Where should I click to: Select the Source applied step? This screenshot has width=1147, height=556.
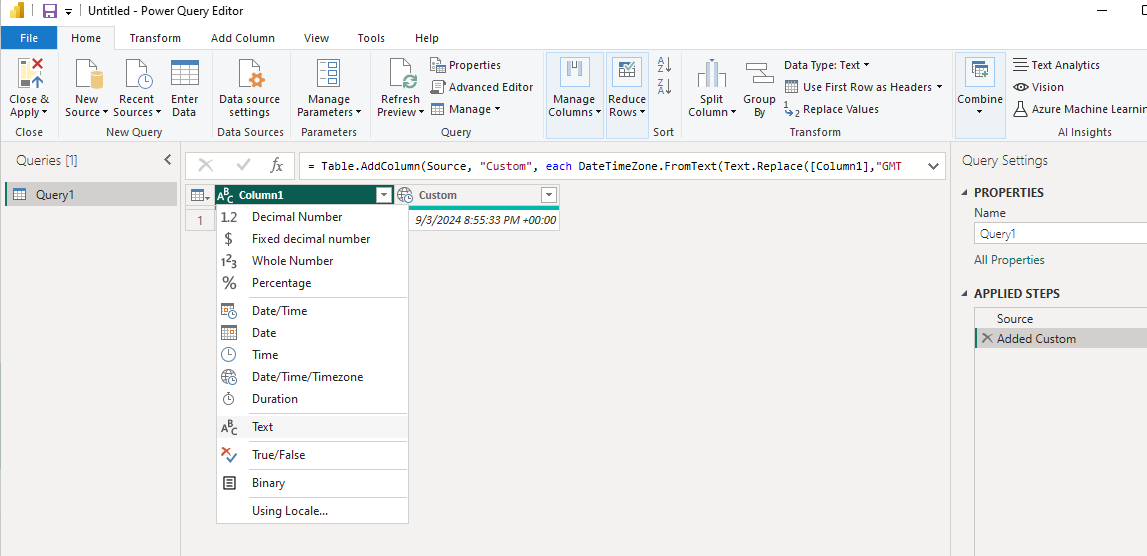1015,319
